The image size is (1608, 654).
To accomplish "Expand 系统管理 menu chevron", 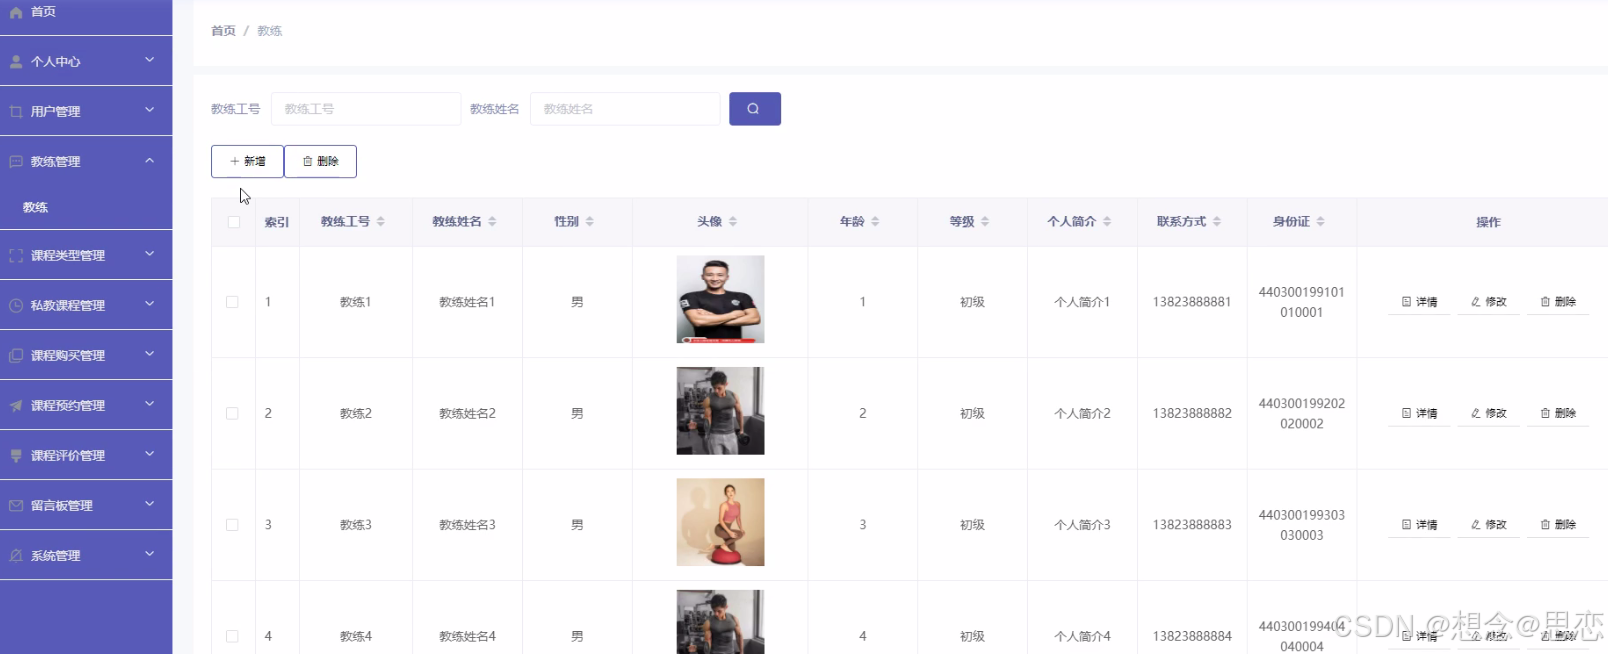I will [149, 554].
